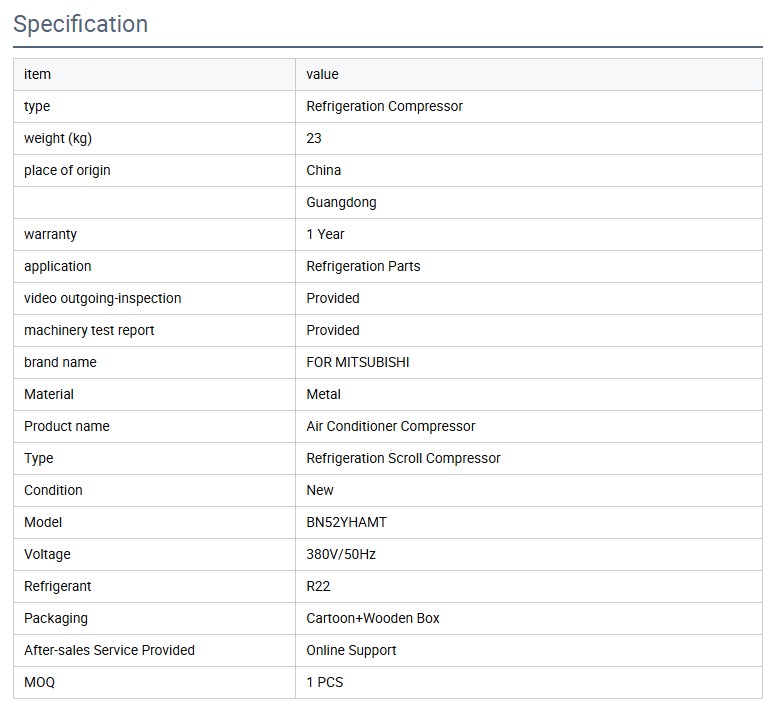Click the Material value 'Metal'
Image resolution: width=775 pixels, height=713 pixels.
(323, 394)
